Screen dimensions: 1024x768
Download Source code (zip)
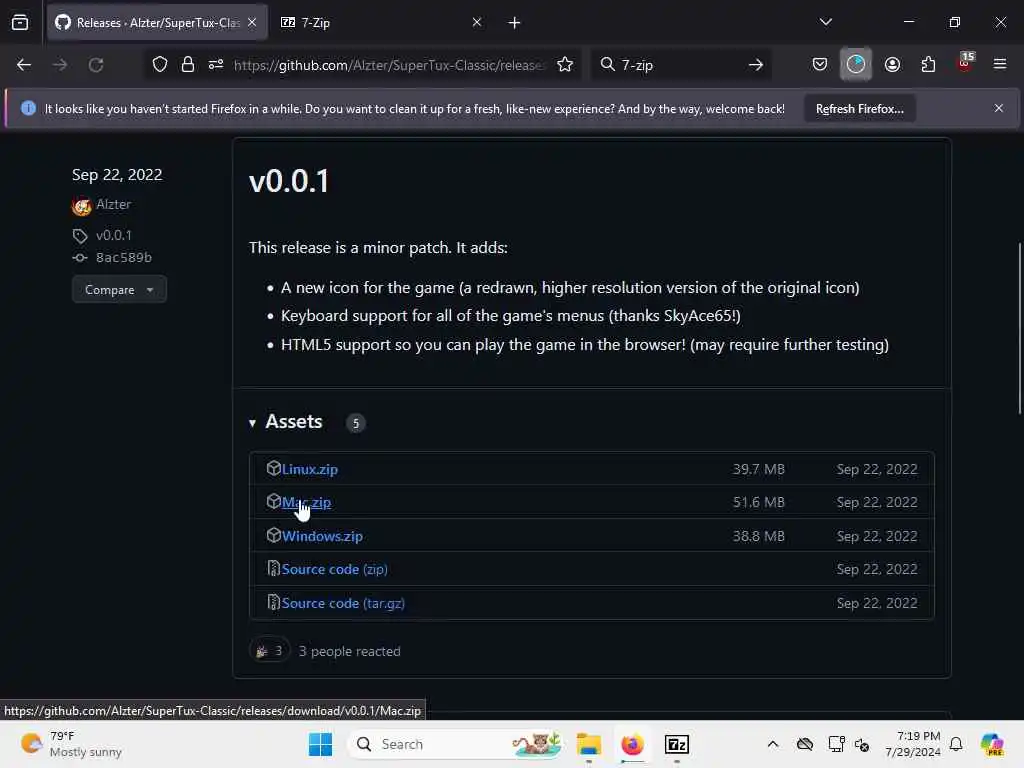(334, 569)
